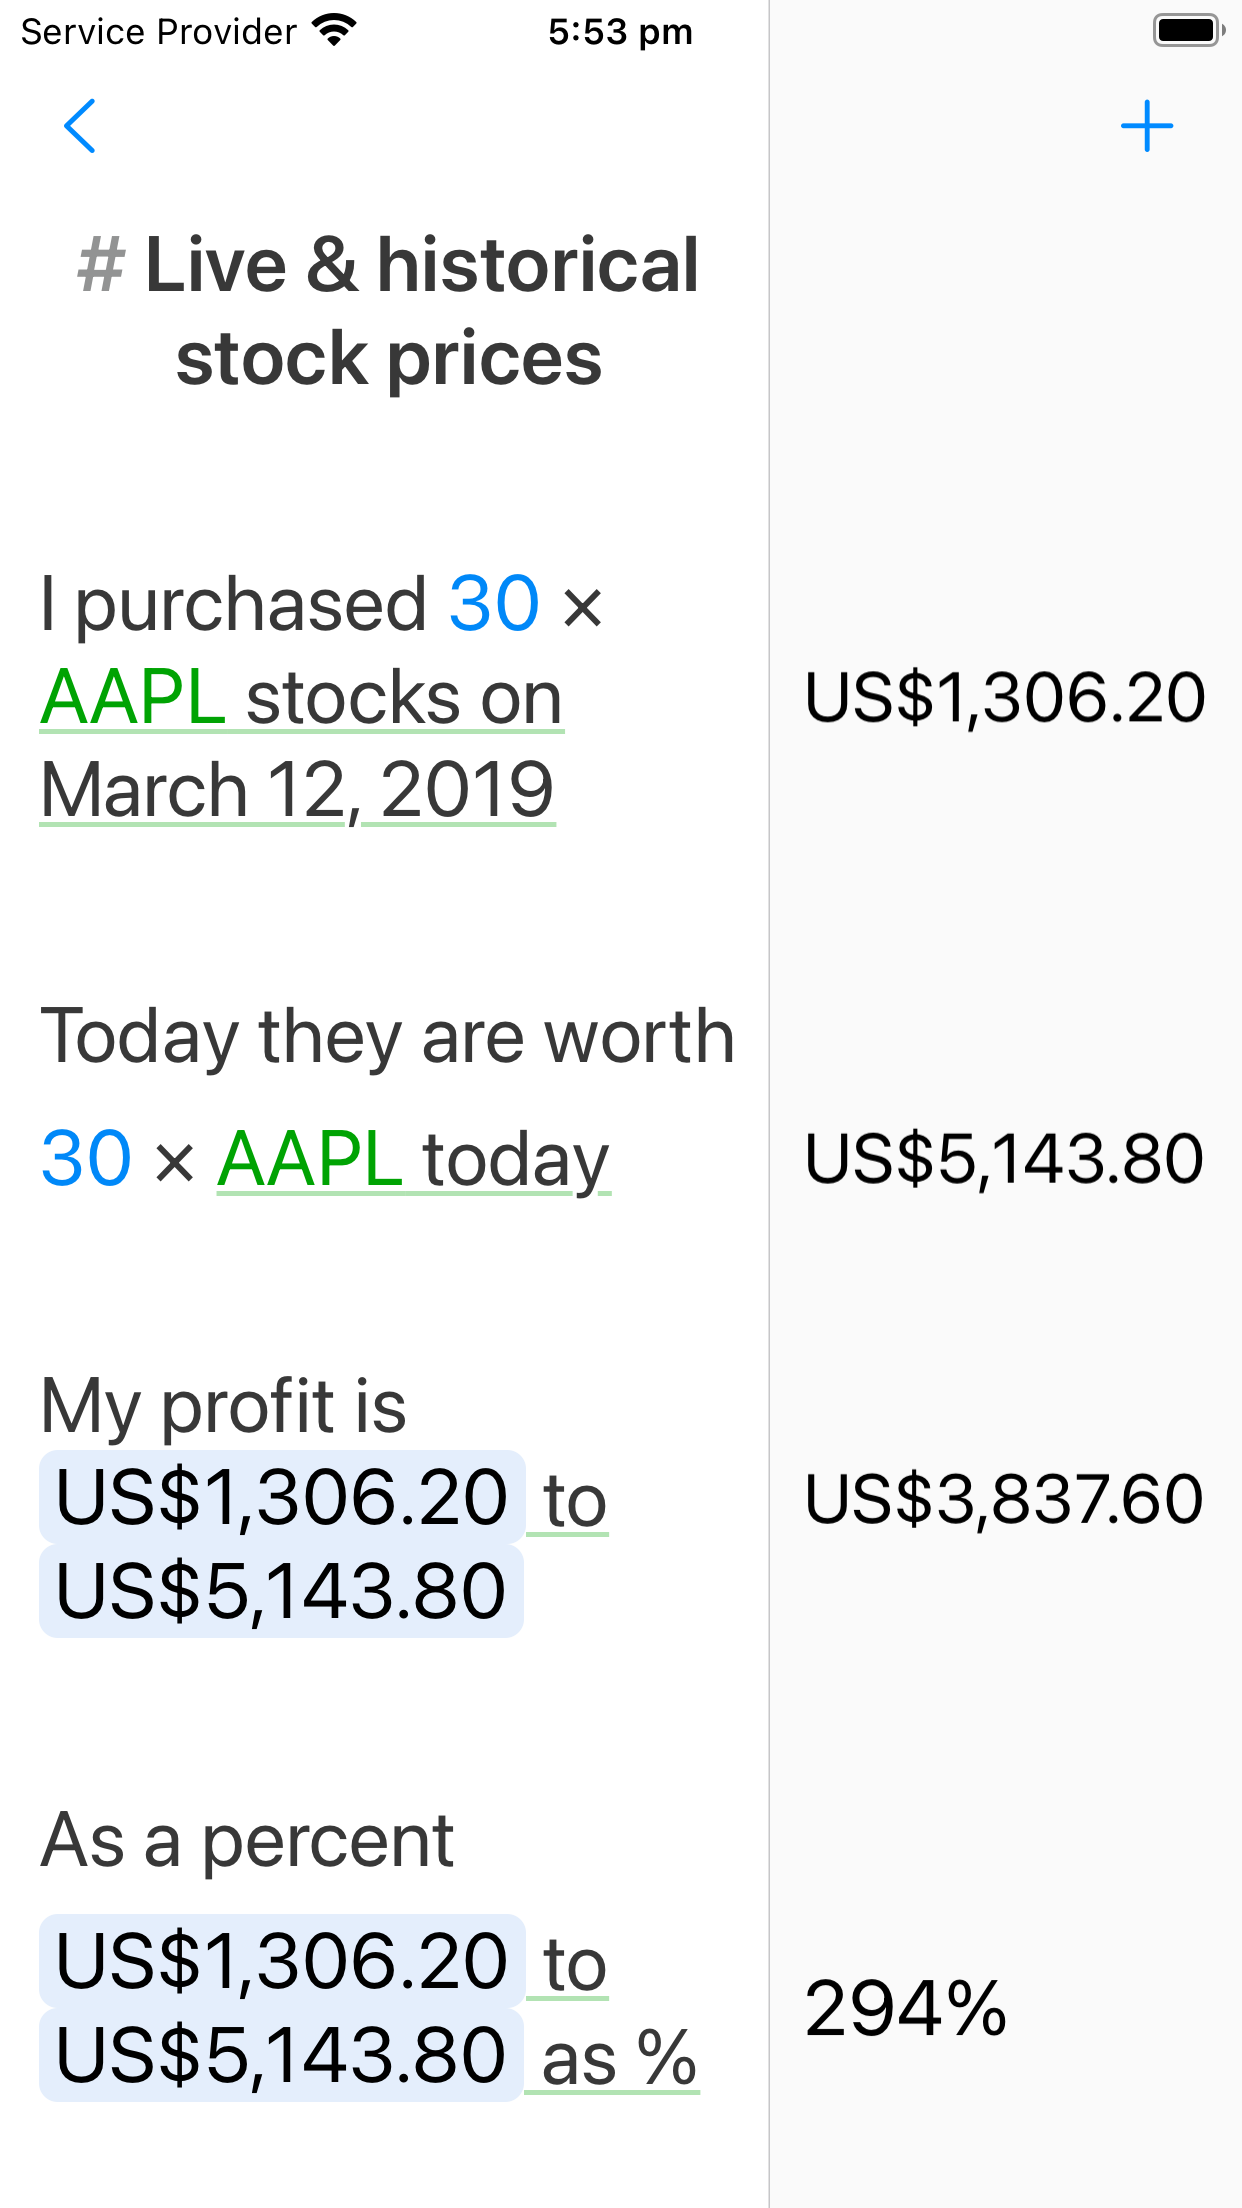The width and height of the screenshot is (1242, 2208).
Task: Tap the AAPL today expression
Action: [413, 1159]
